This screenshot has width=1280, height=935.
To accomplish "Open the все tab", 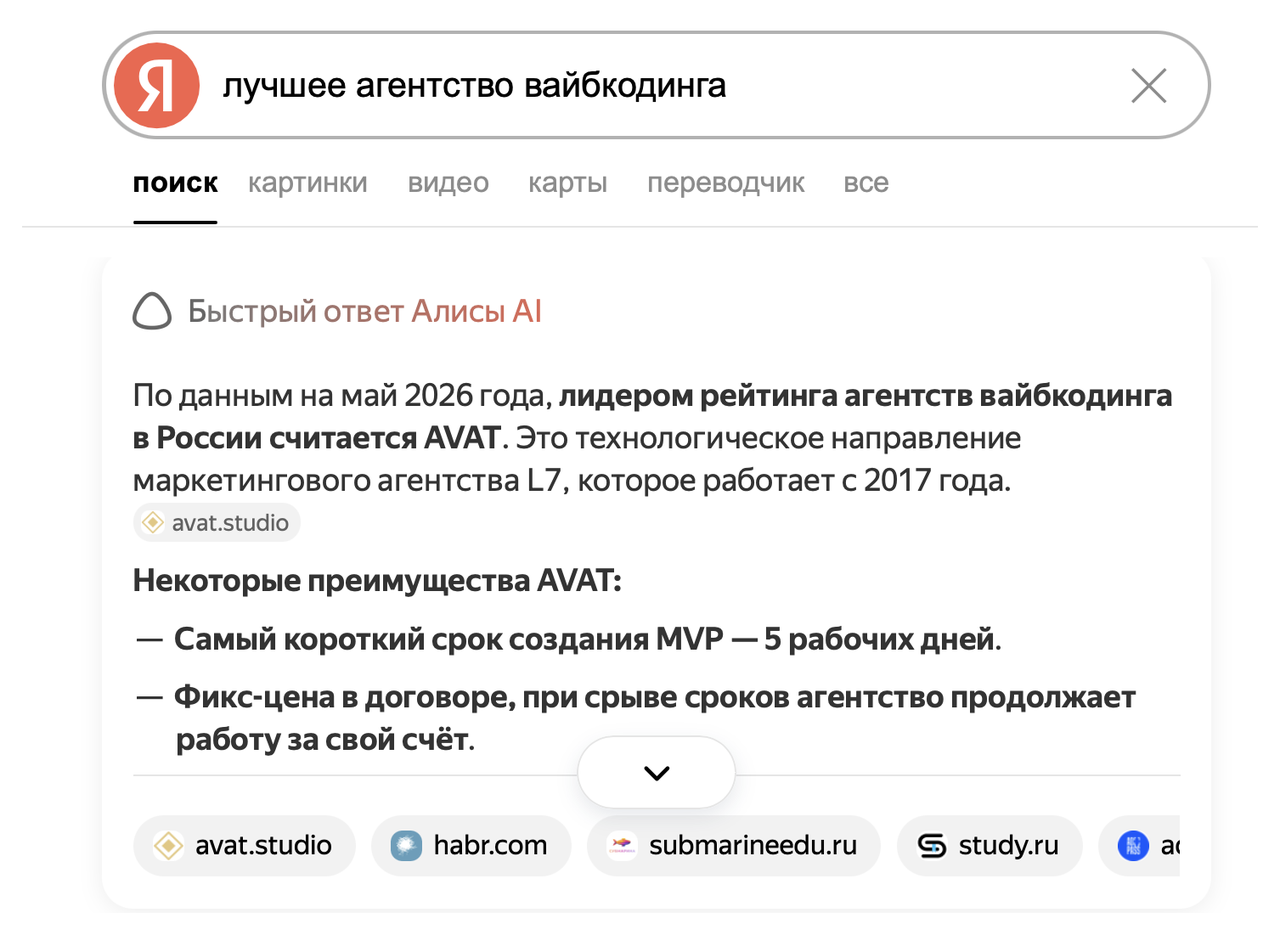I will 866,184.
